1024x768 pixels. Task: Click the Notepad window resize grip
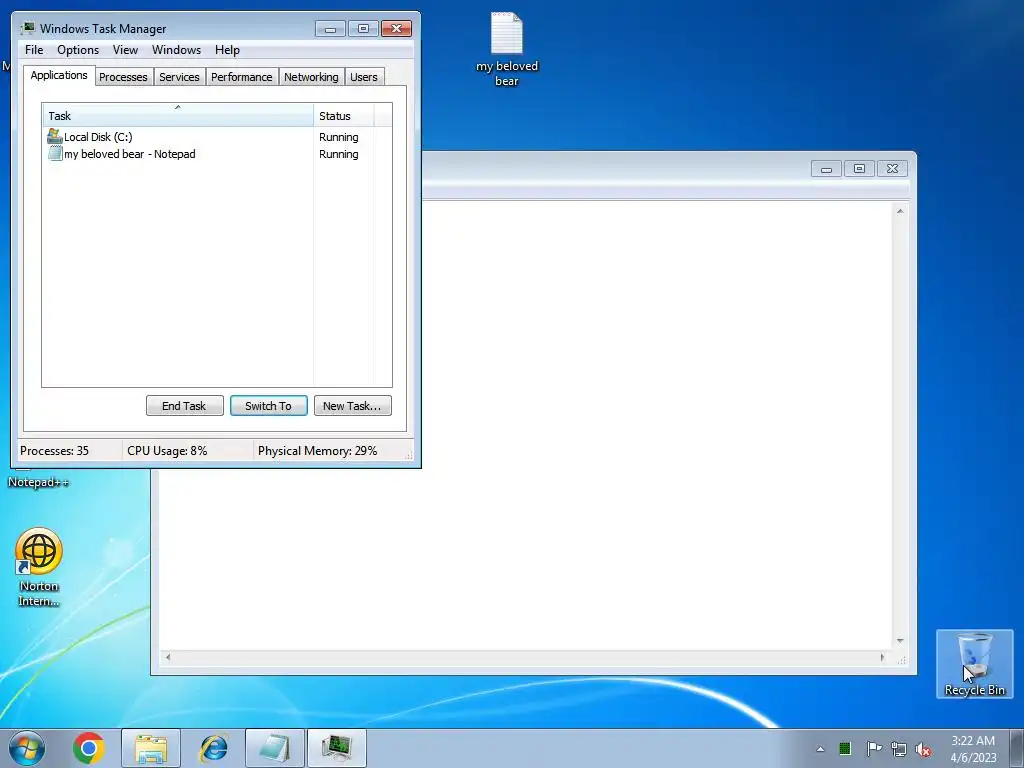click(901, 660)
